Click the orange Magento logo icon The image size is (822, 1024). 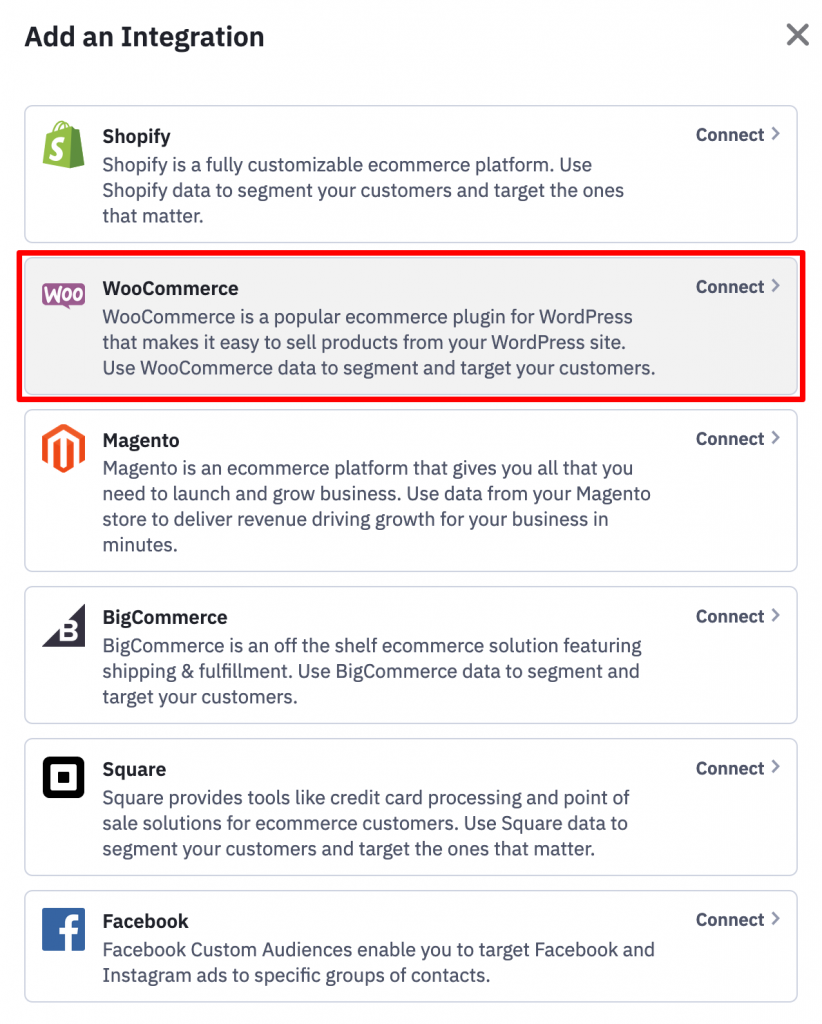tap(63, 448)
